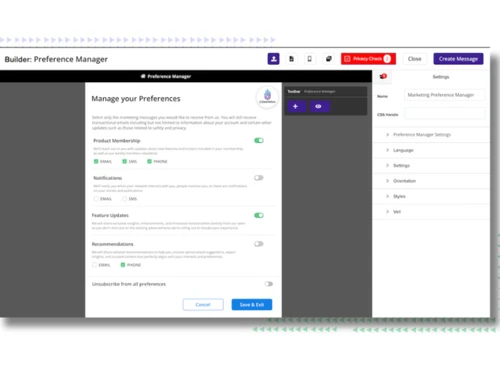Check SMS under Notifications
The height and width of the screenshot is (375, 500).
coord(124,199)
